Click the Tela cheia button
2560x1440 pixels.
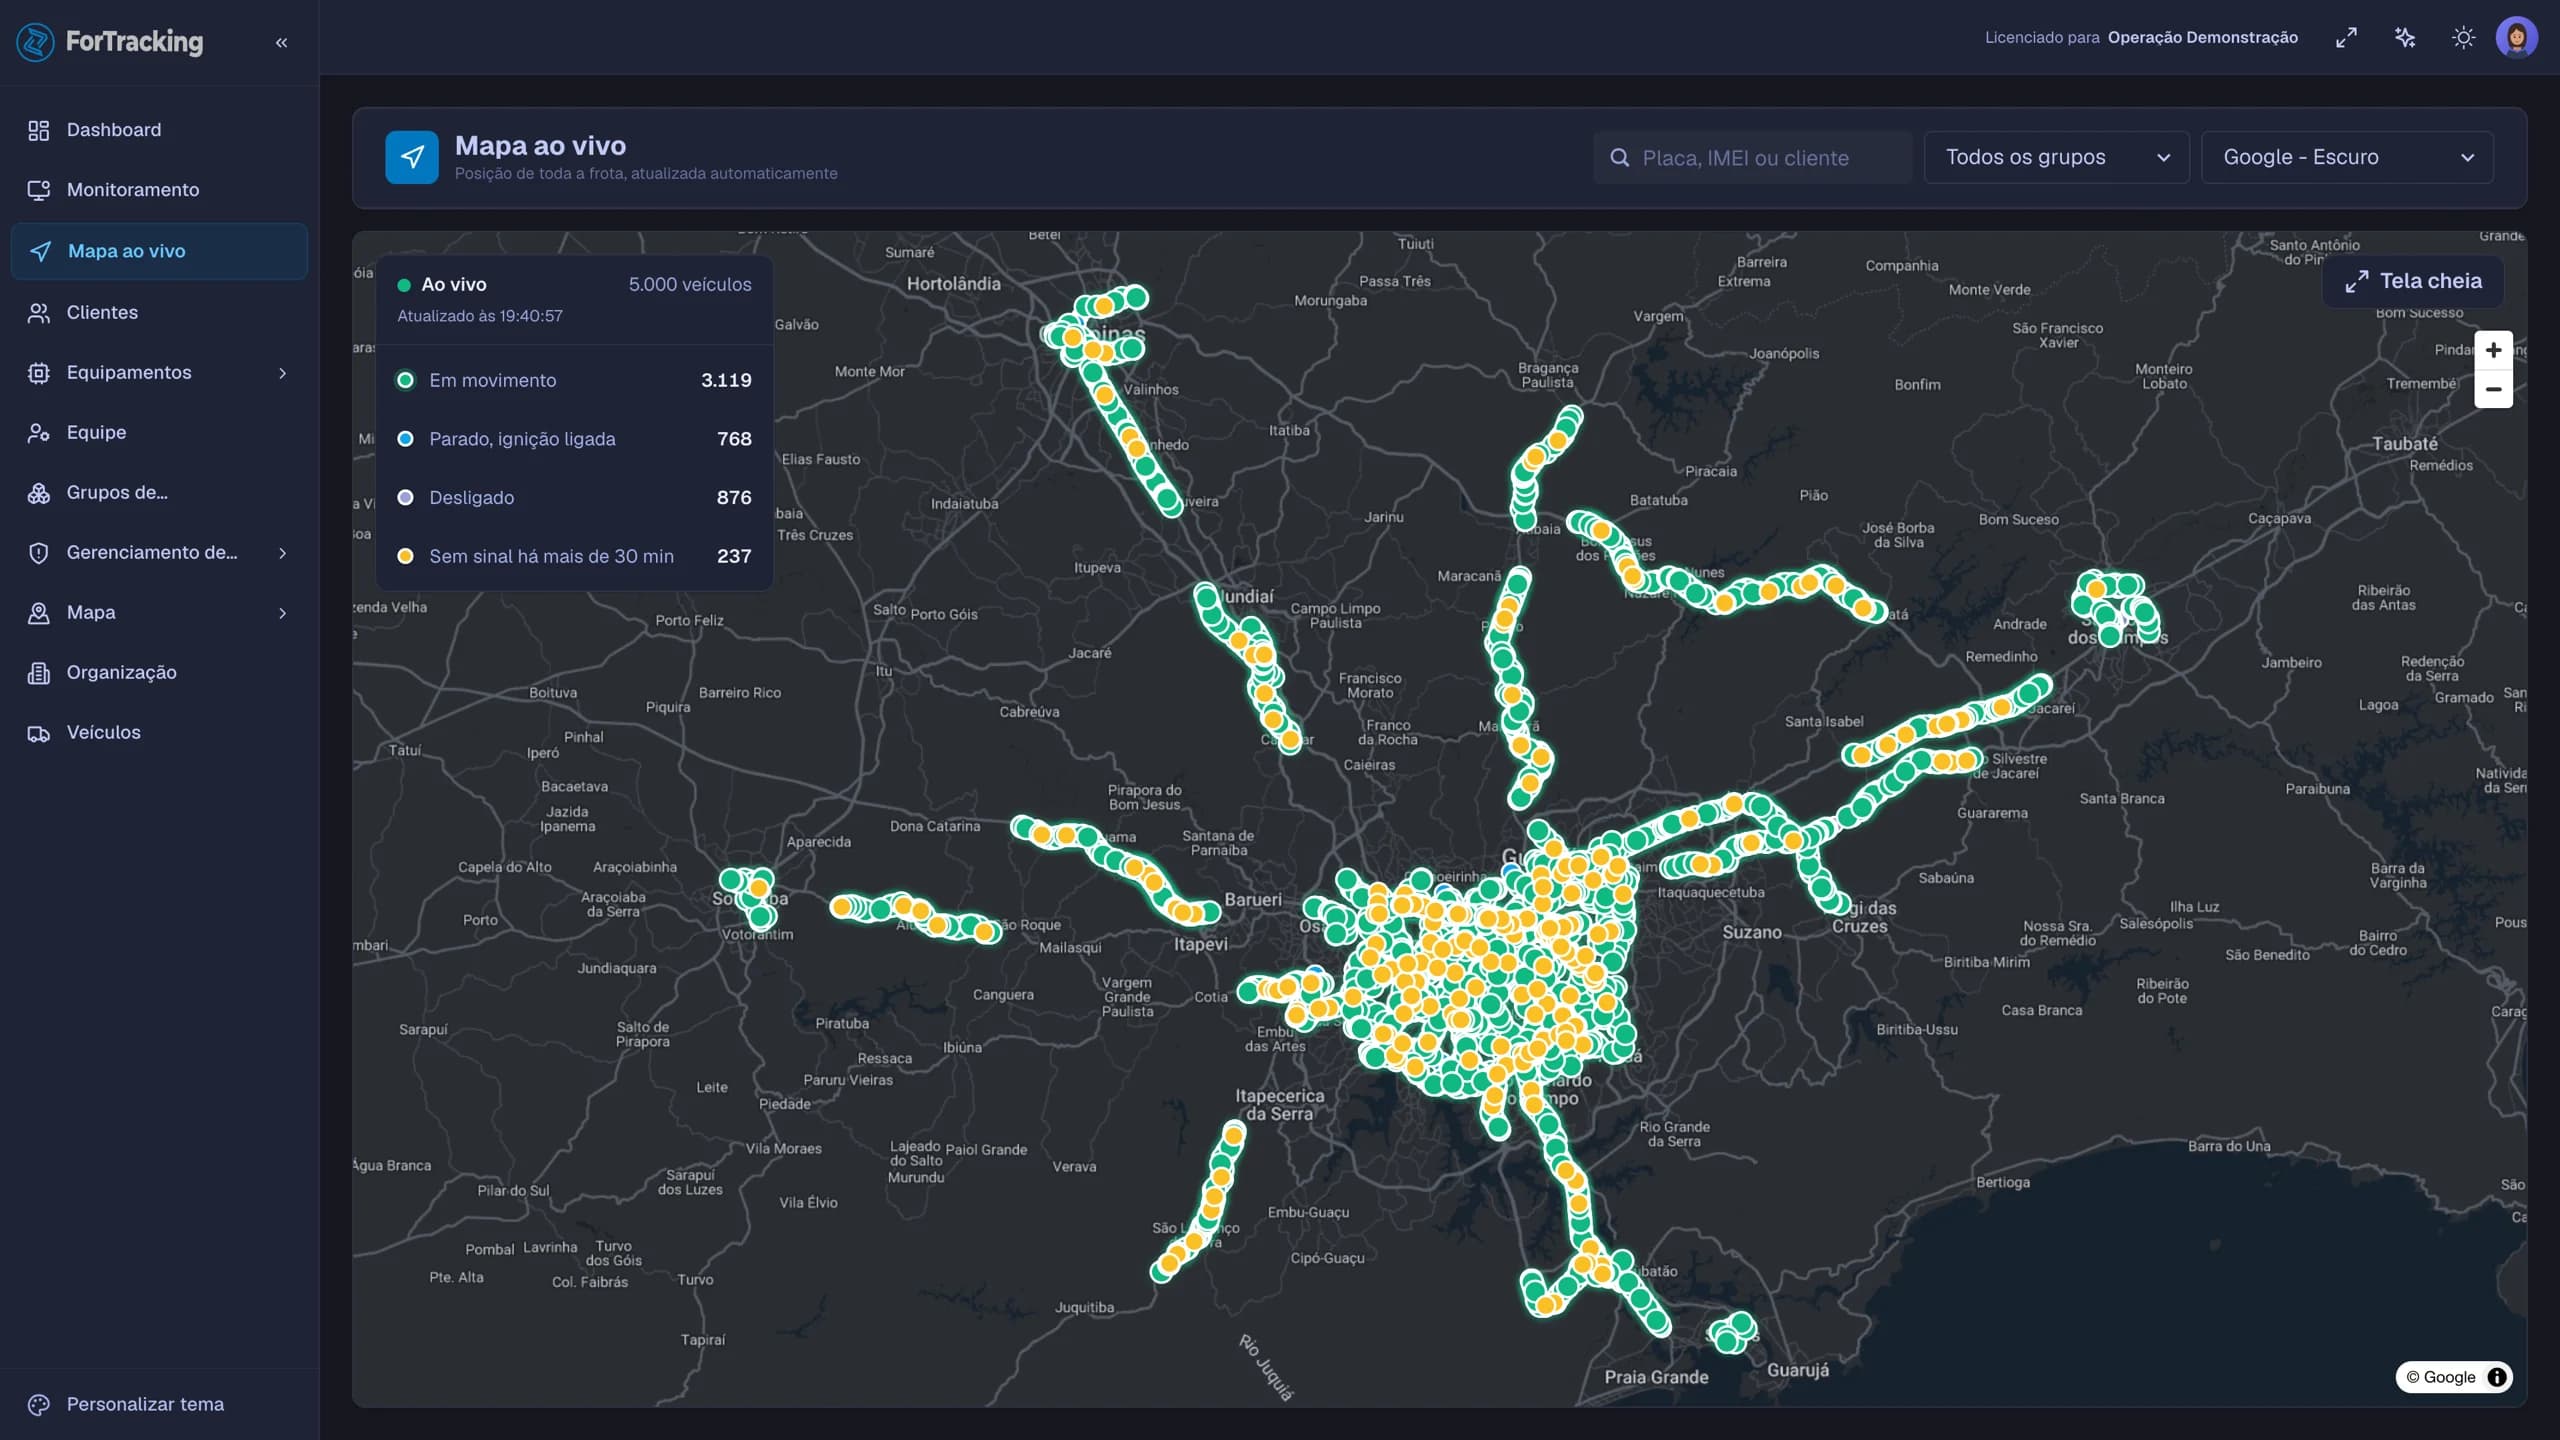tap(2413, 281)
